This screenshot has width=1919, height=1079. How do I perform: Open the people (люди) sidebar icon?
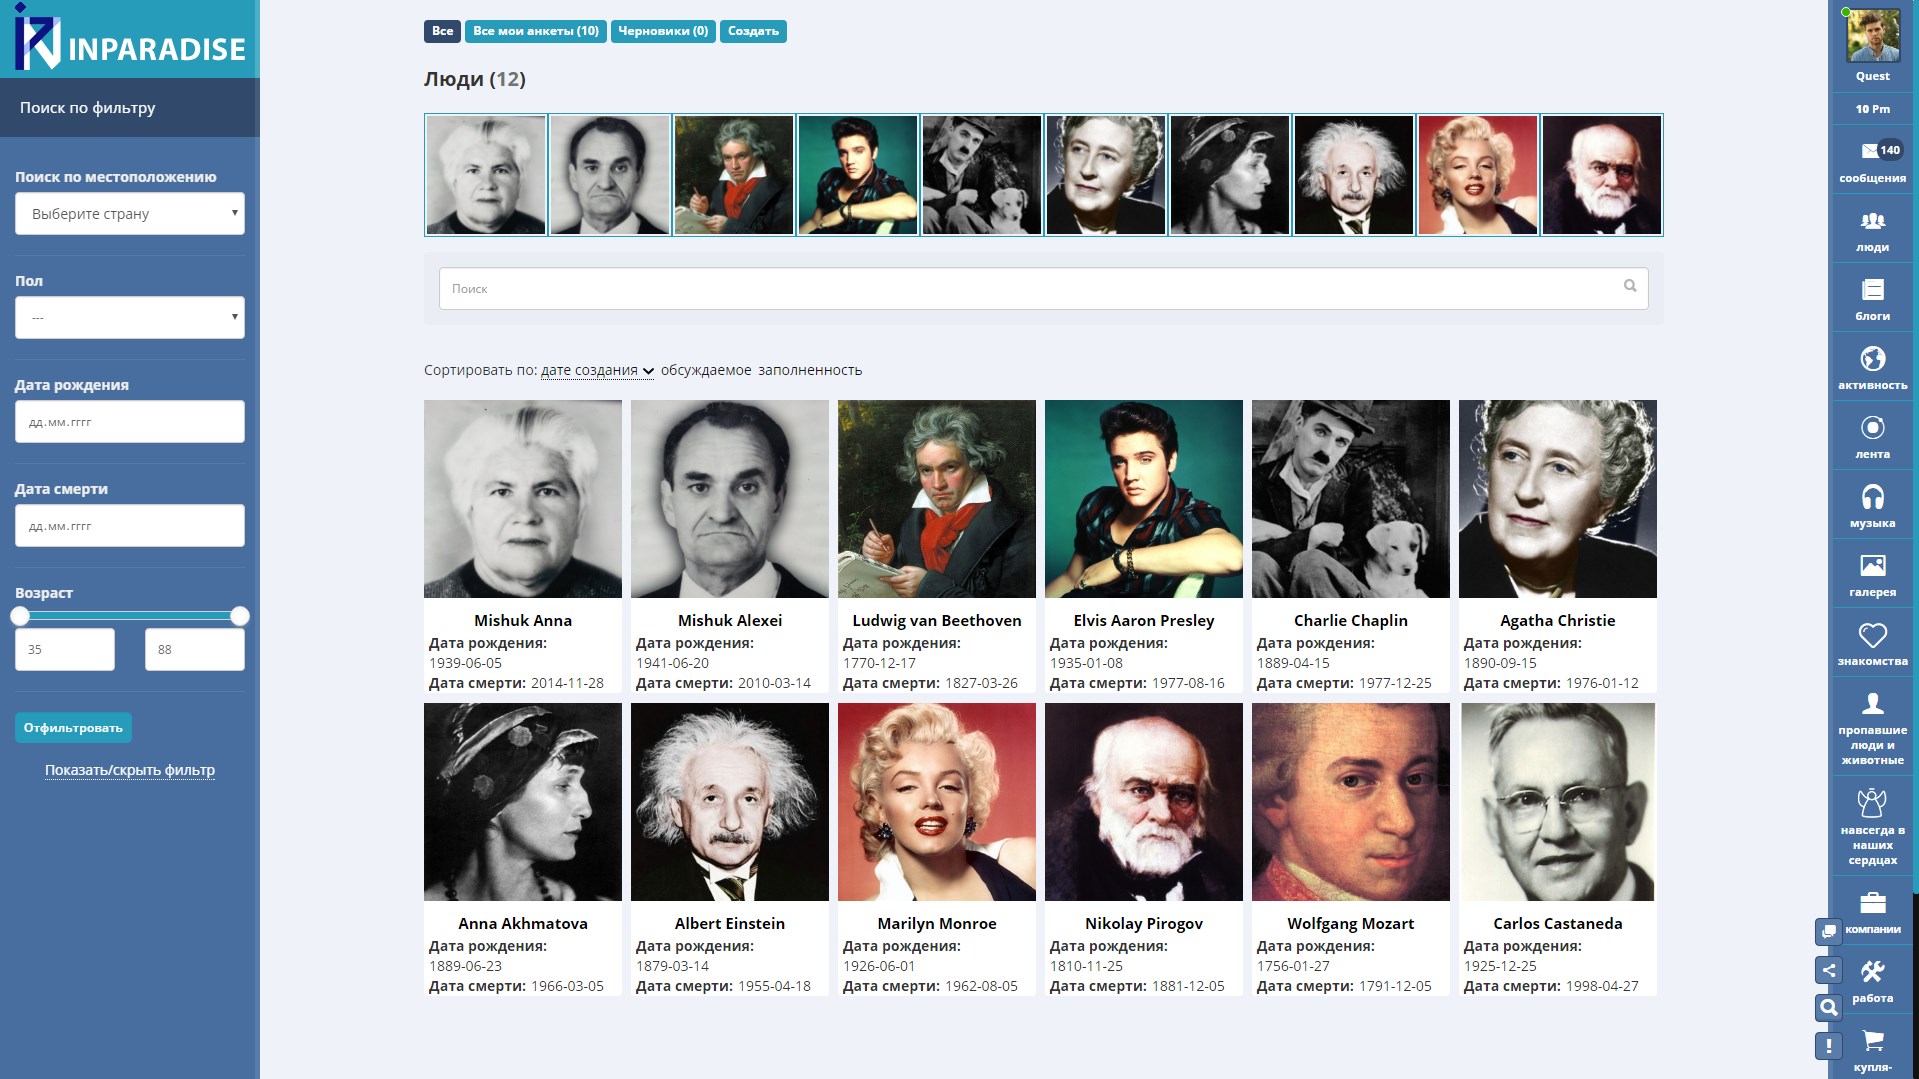click(1872, 221)
